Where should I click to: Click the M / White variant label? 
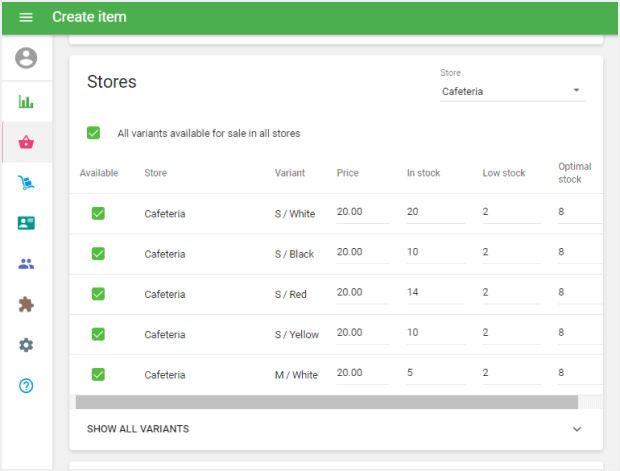click(296, 375)
